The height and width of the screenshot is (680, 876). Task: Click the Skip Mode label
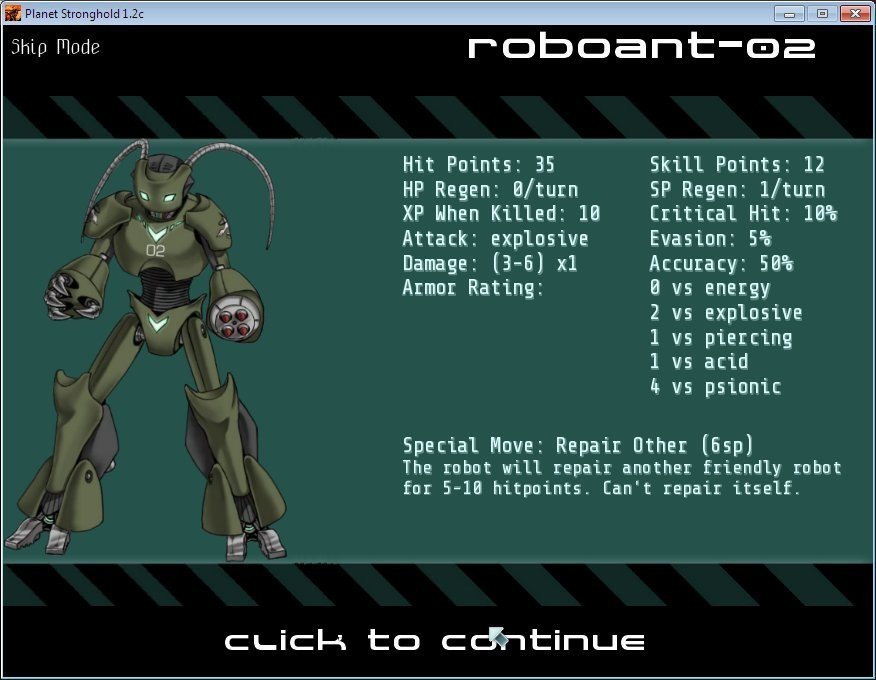pyautogui.click(x=55, y=47)
